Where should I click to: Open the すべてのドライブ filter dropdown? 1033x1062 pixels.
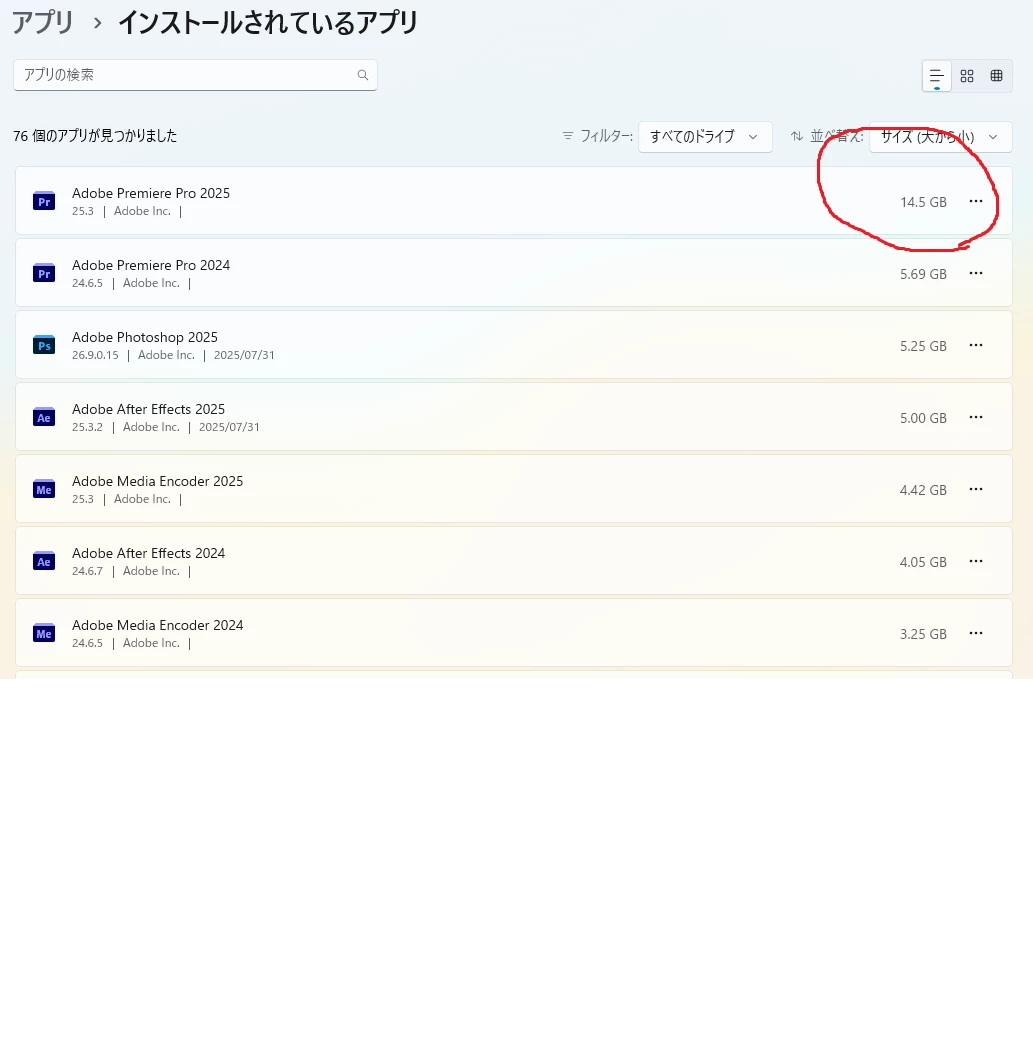[705, 137]
